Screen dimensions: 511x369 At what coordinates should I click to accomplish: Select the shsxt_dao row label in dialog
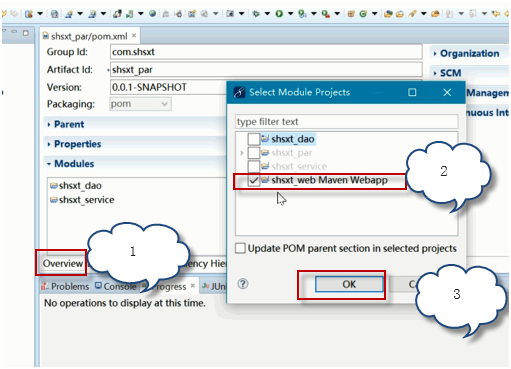[x=293, y=139]
